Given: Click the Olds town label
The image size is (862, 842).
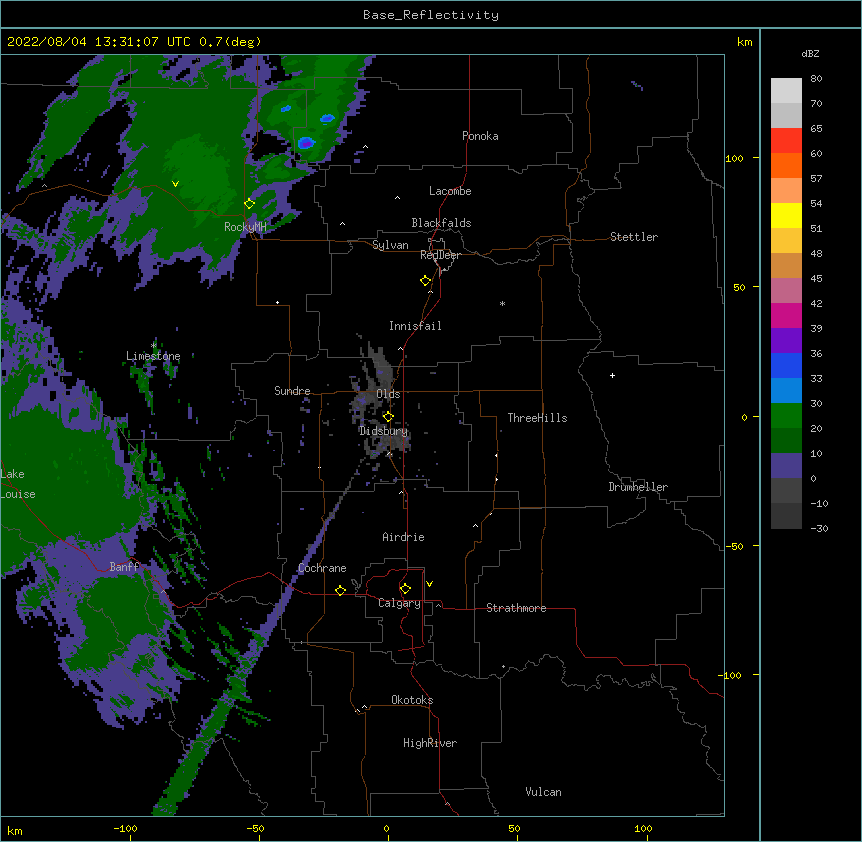Looking at the screenshot, I should [x=388, y=394].
